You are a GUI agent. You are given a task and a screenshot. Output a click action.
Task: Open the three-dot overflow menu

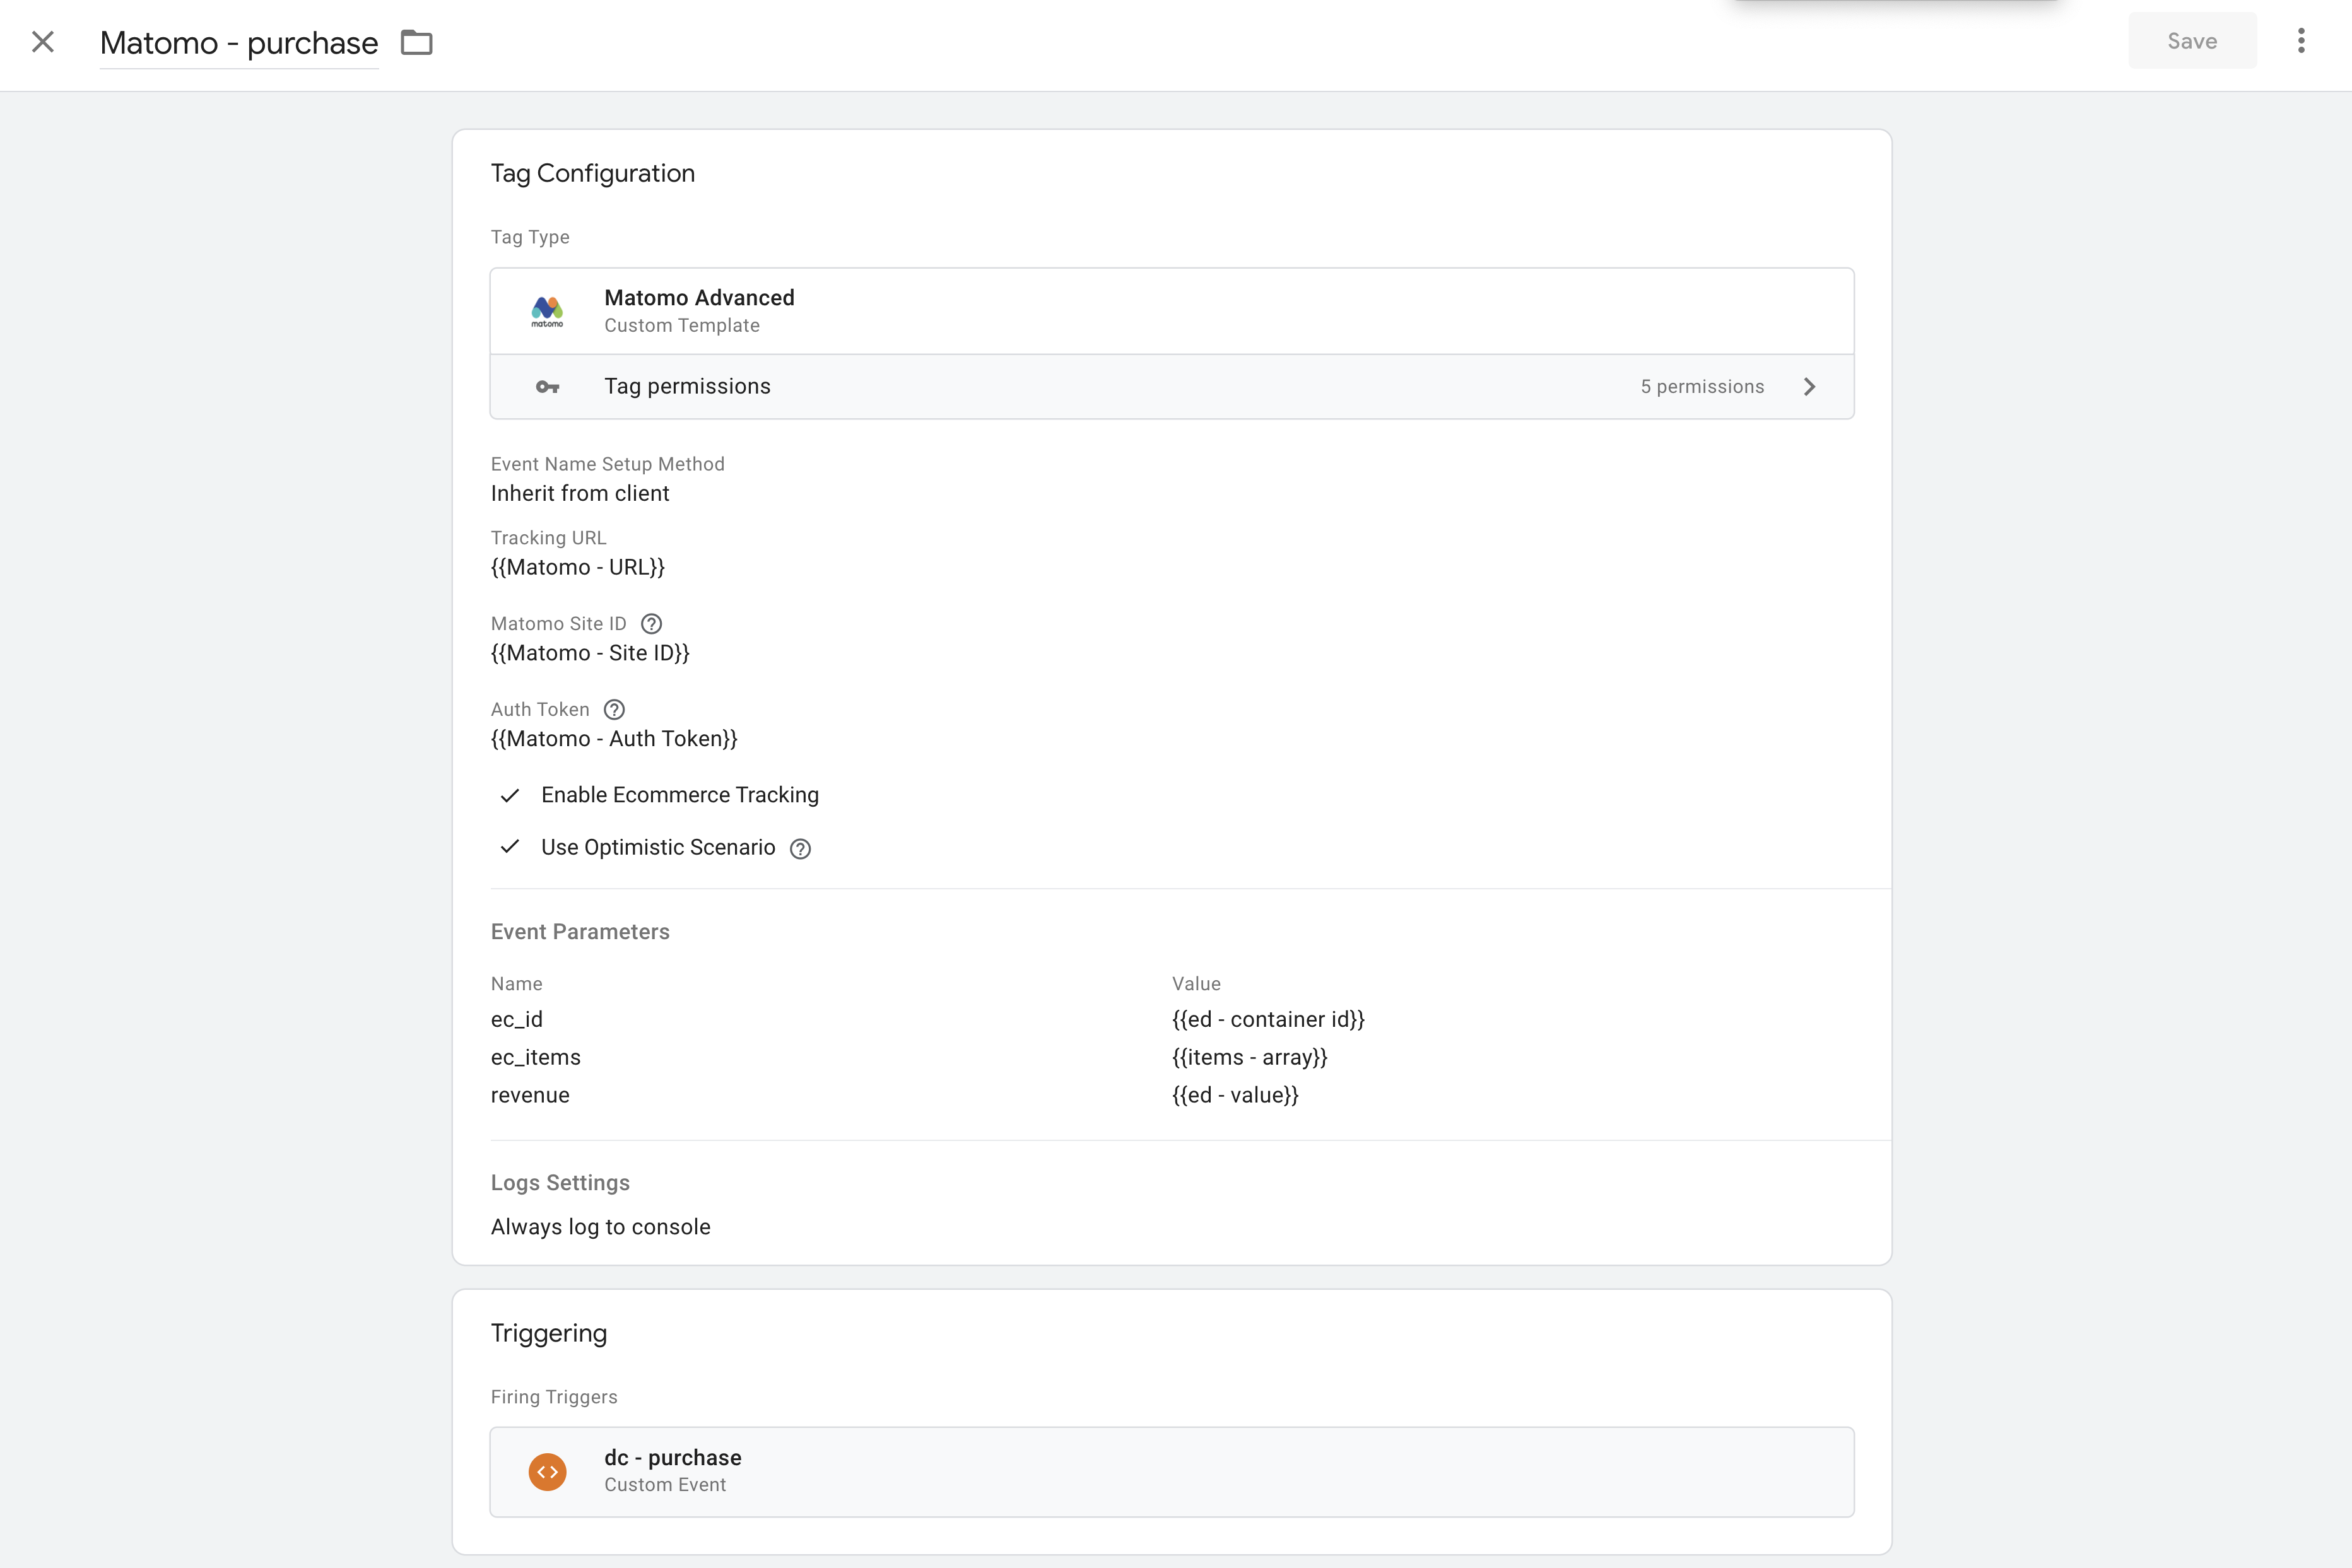(x=2301, y=40)
